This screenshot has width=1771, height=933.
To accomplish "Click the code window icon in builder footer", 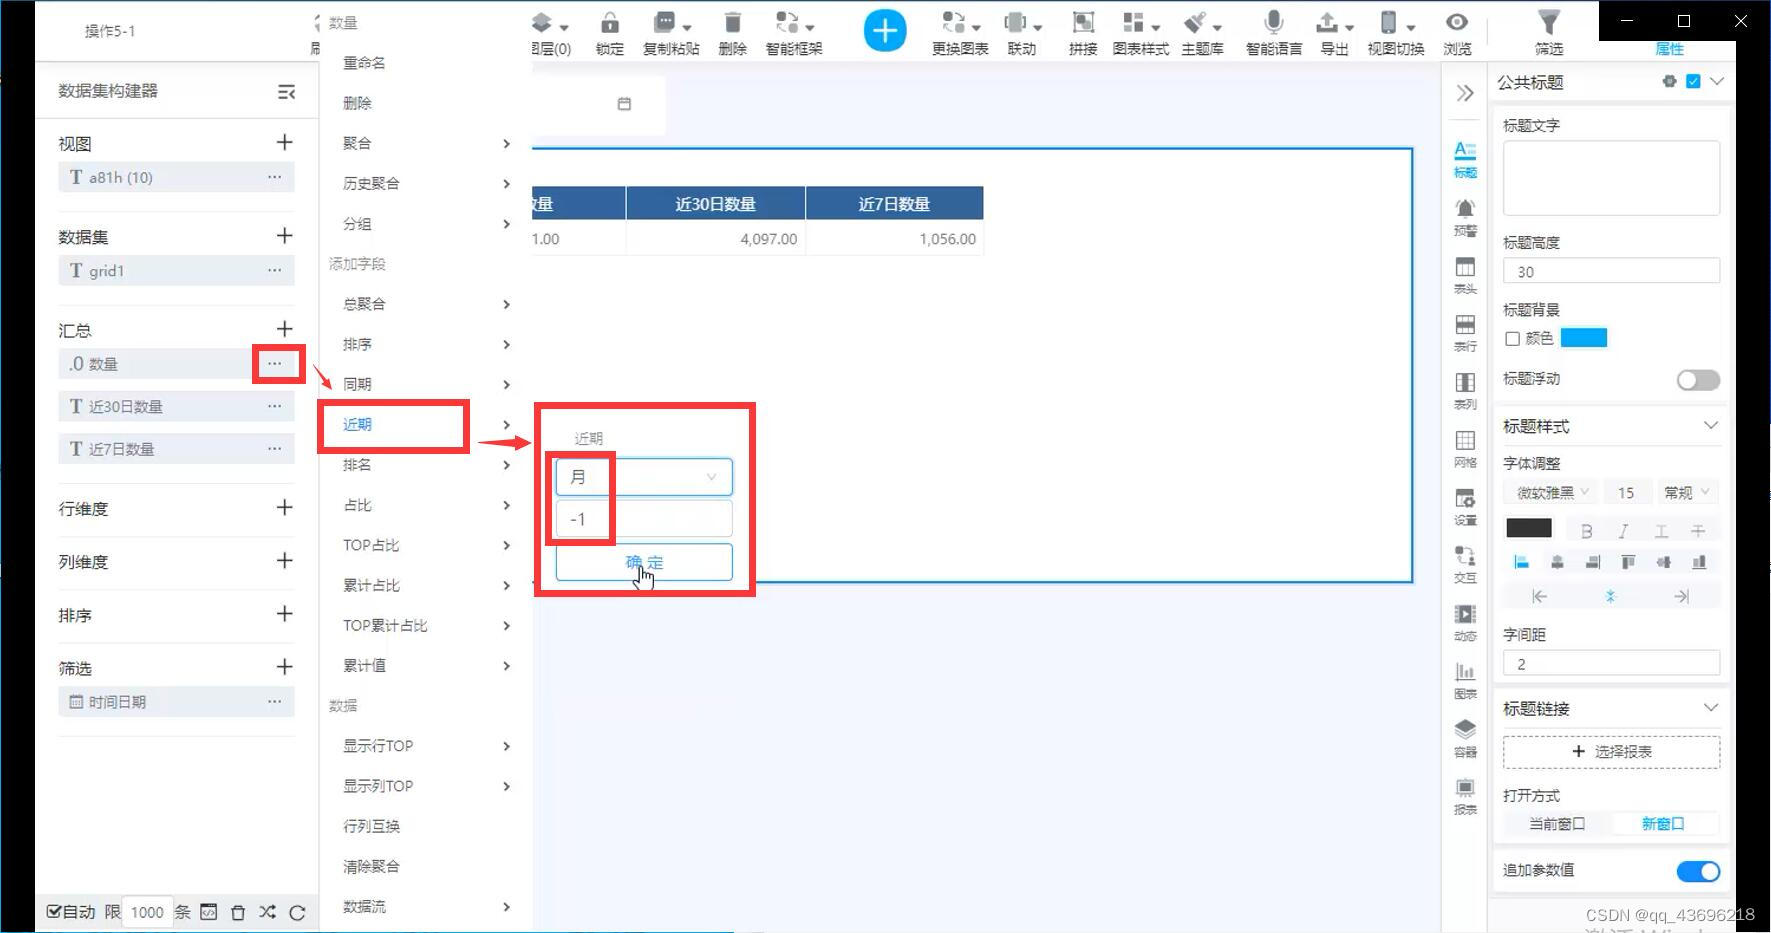I will click(208, 912).
